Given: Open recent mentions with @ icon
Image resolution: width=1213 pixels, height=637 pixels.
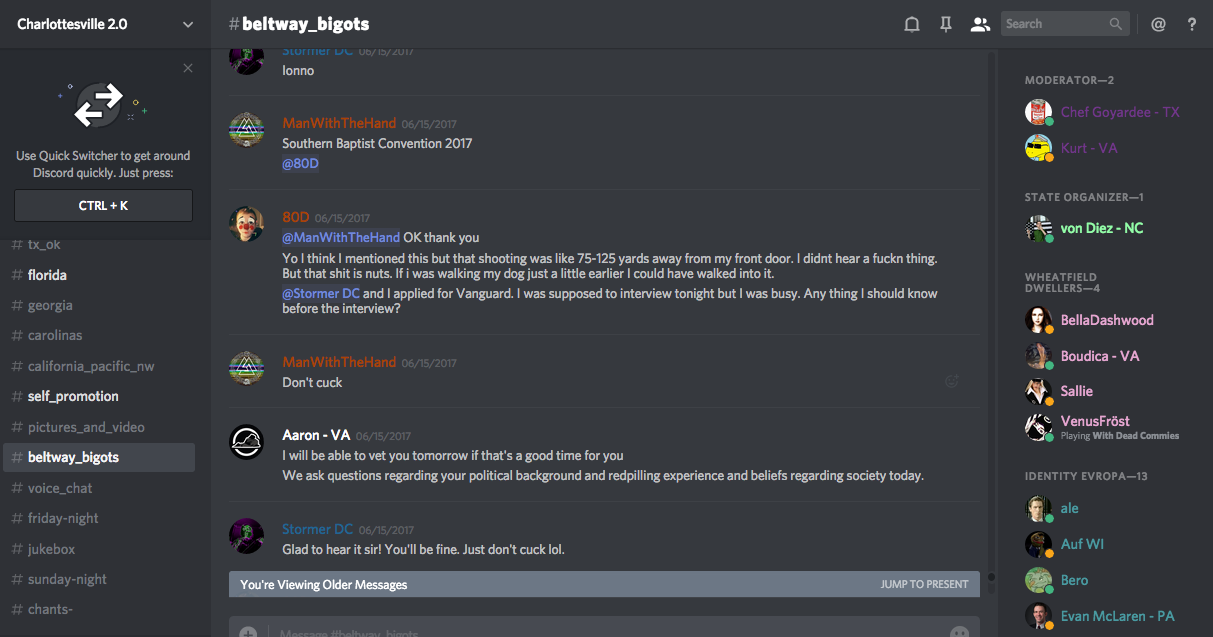Looking at the screenshot, I should (1158, 25).
